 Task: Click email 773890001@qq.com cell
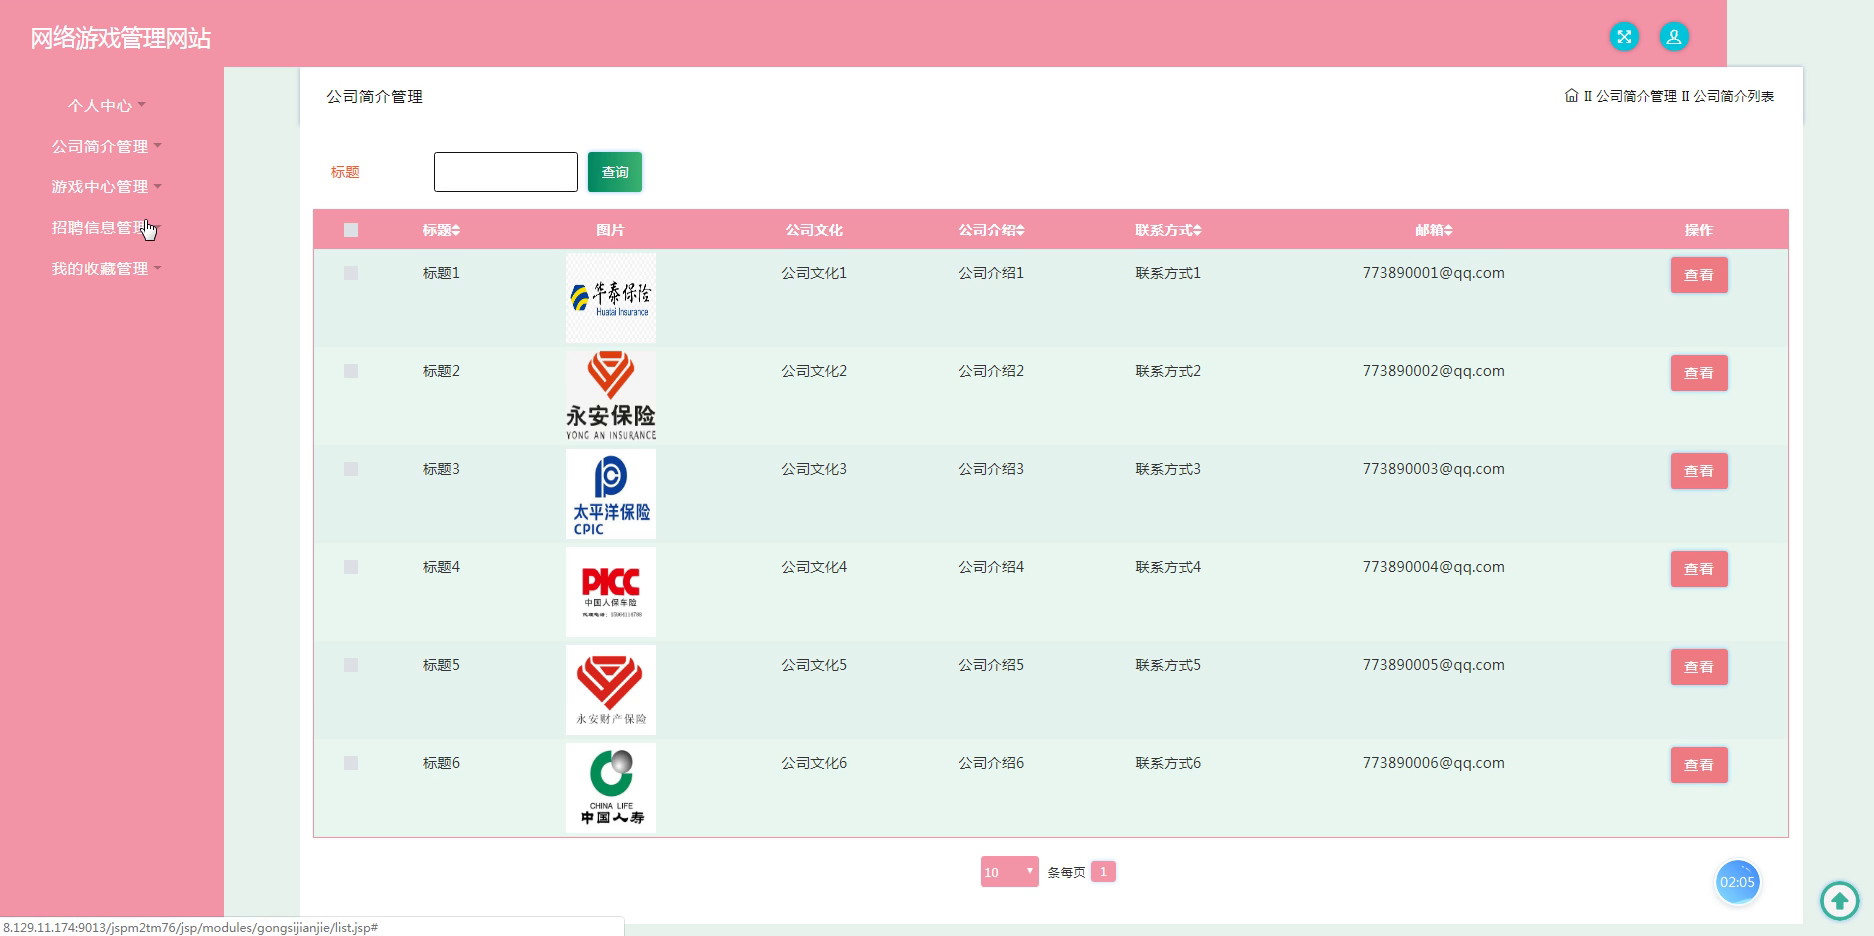(x=1433, y=273)
